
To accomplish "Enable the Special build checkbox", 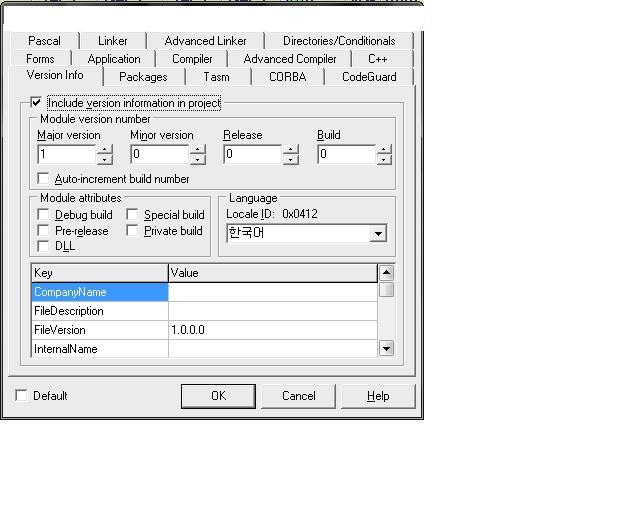I will [132, 214].
